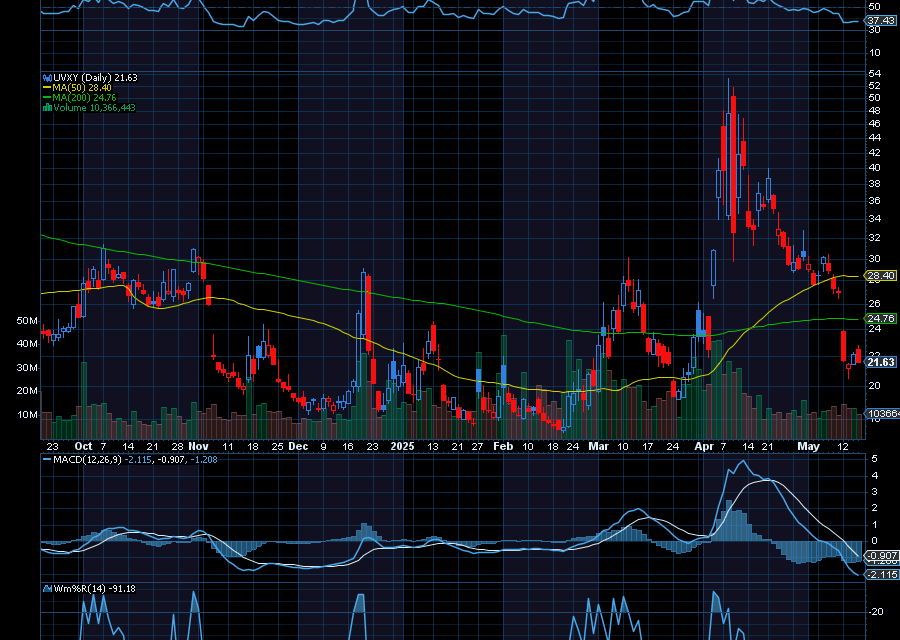900x640 pixels.
Task: Select the UVXY (Daily) legend label
Action: [81, 78]
